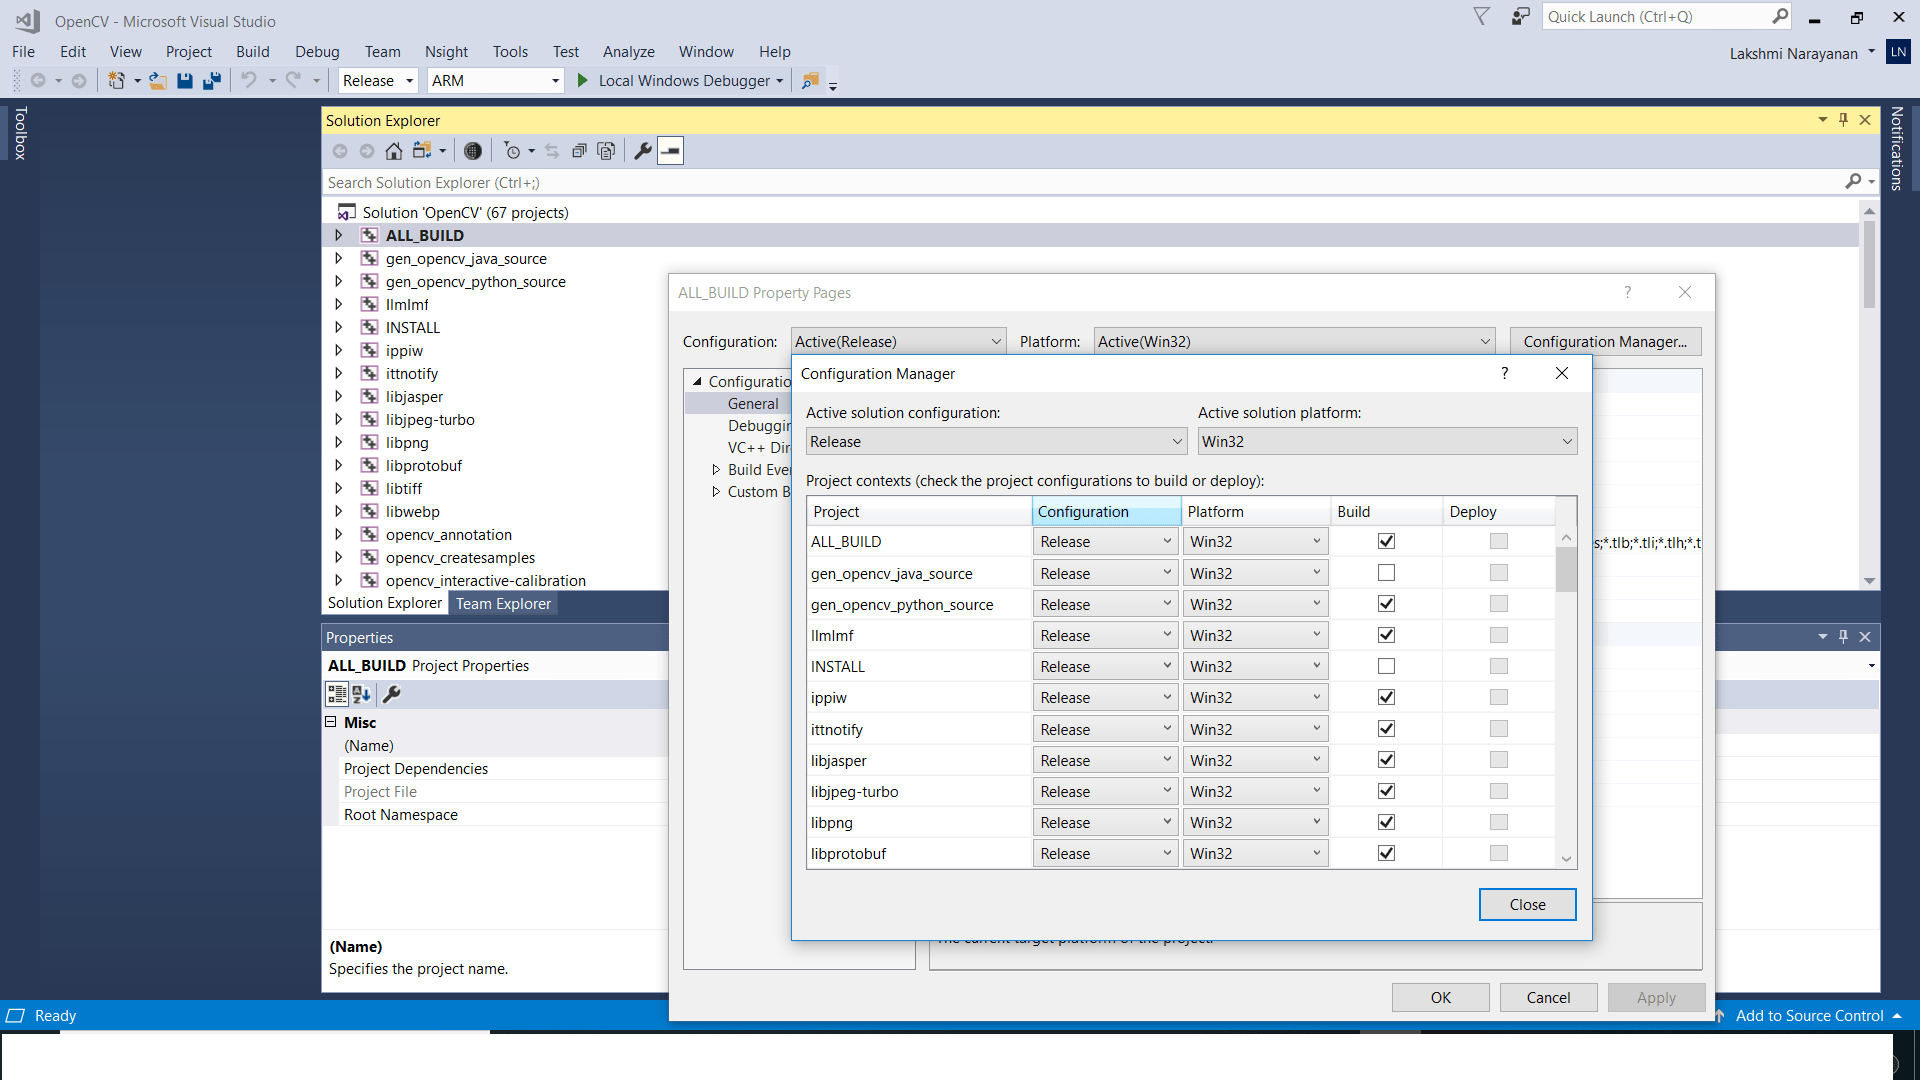This screenshot has width=1920, height=1080.
Task: Switch Properties panel to categorized view
Action: 337,694
